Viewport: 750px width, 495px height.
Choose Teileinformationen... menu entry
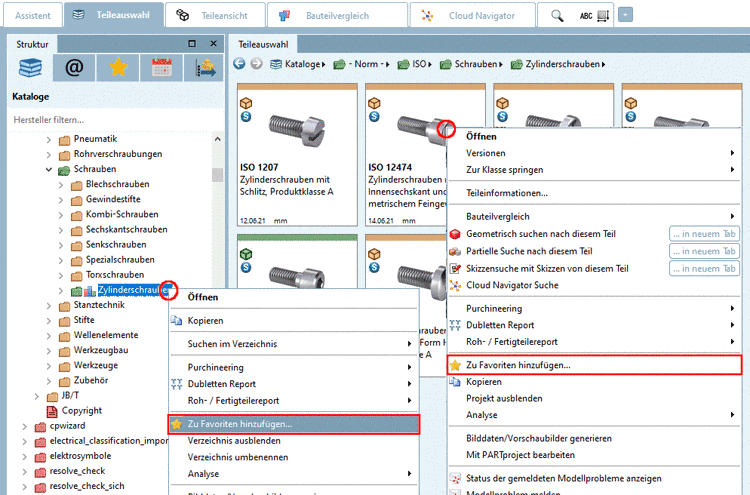pos(594,193)
